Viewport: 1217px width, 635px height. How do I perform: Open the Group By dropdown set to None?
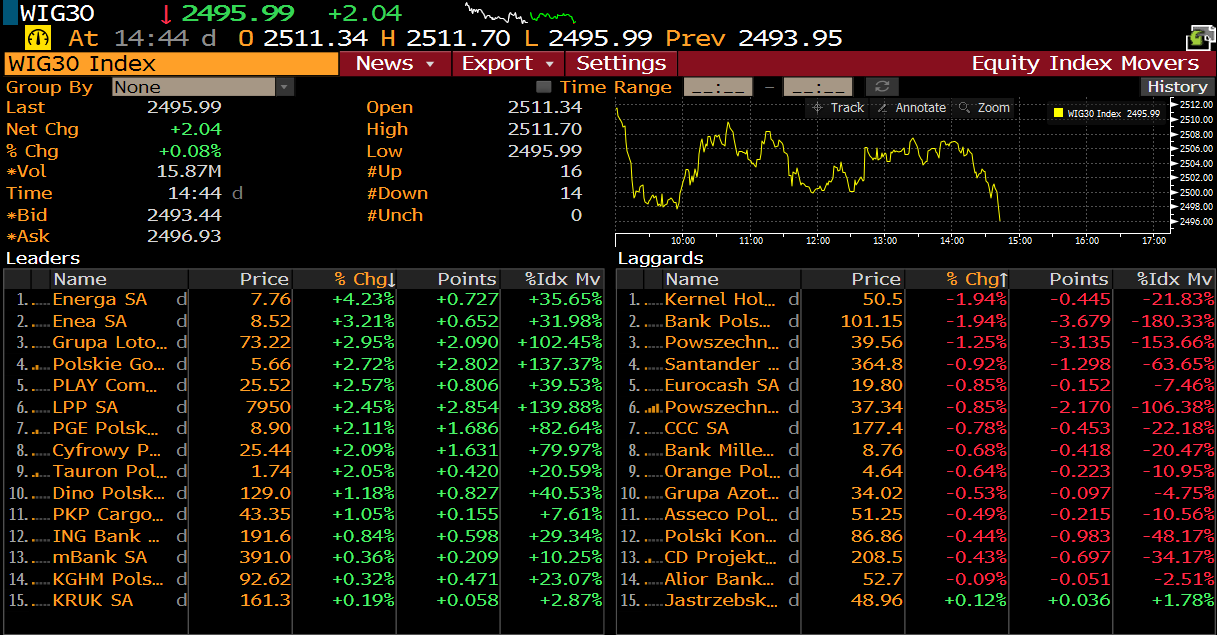coord(202,87)
